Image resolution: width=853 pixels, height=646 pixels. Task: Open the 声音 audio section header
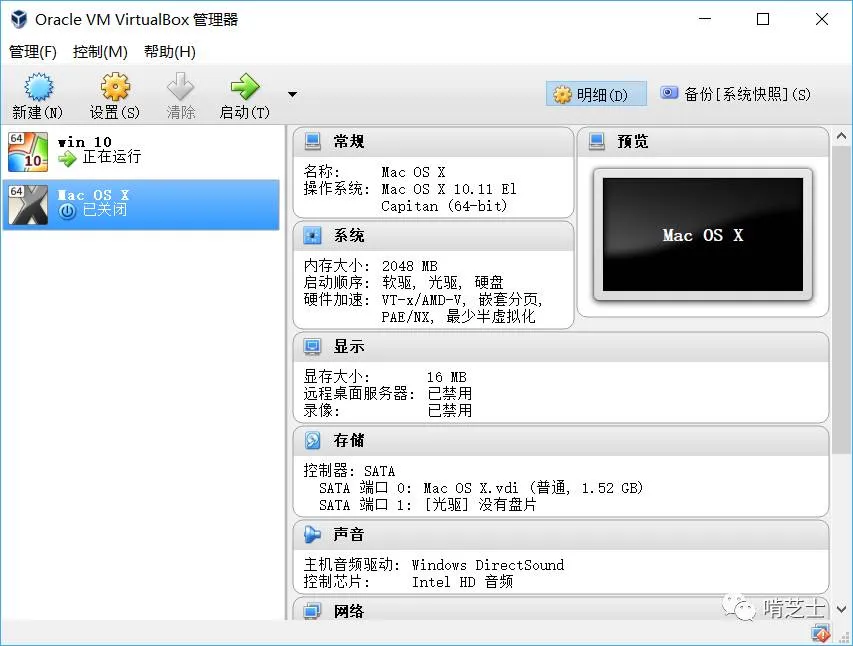561,535
